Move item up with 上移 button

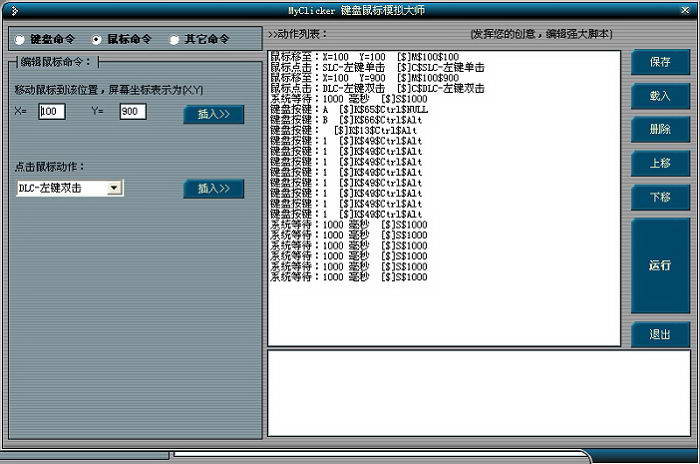click(660, 163)
